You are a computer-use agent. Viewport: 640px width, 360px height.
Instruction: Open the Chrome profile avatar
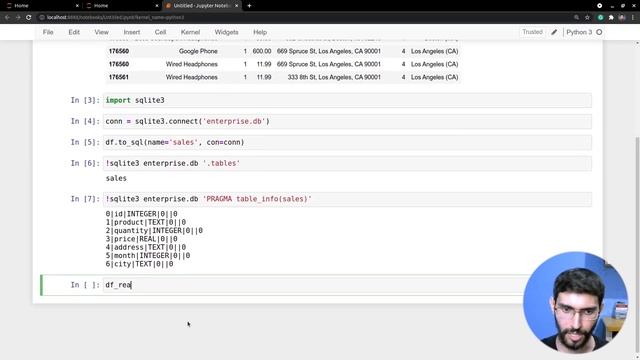pos(622,18)
